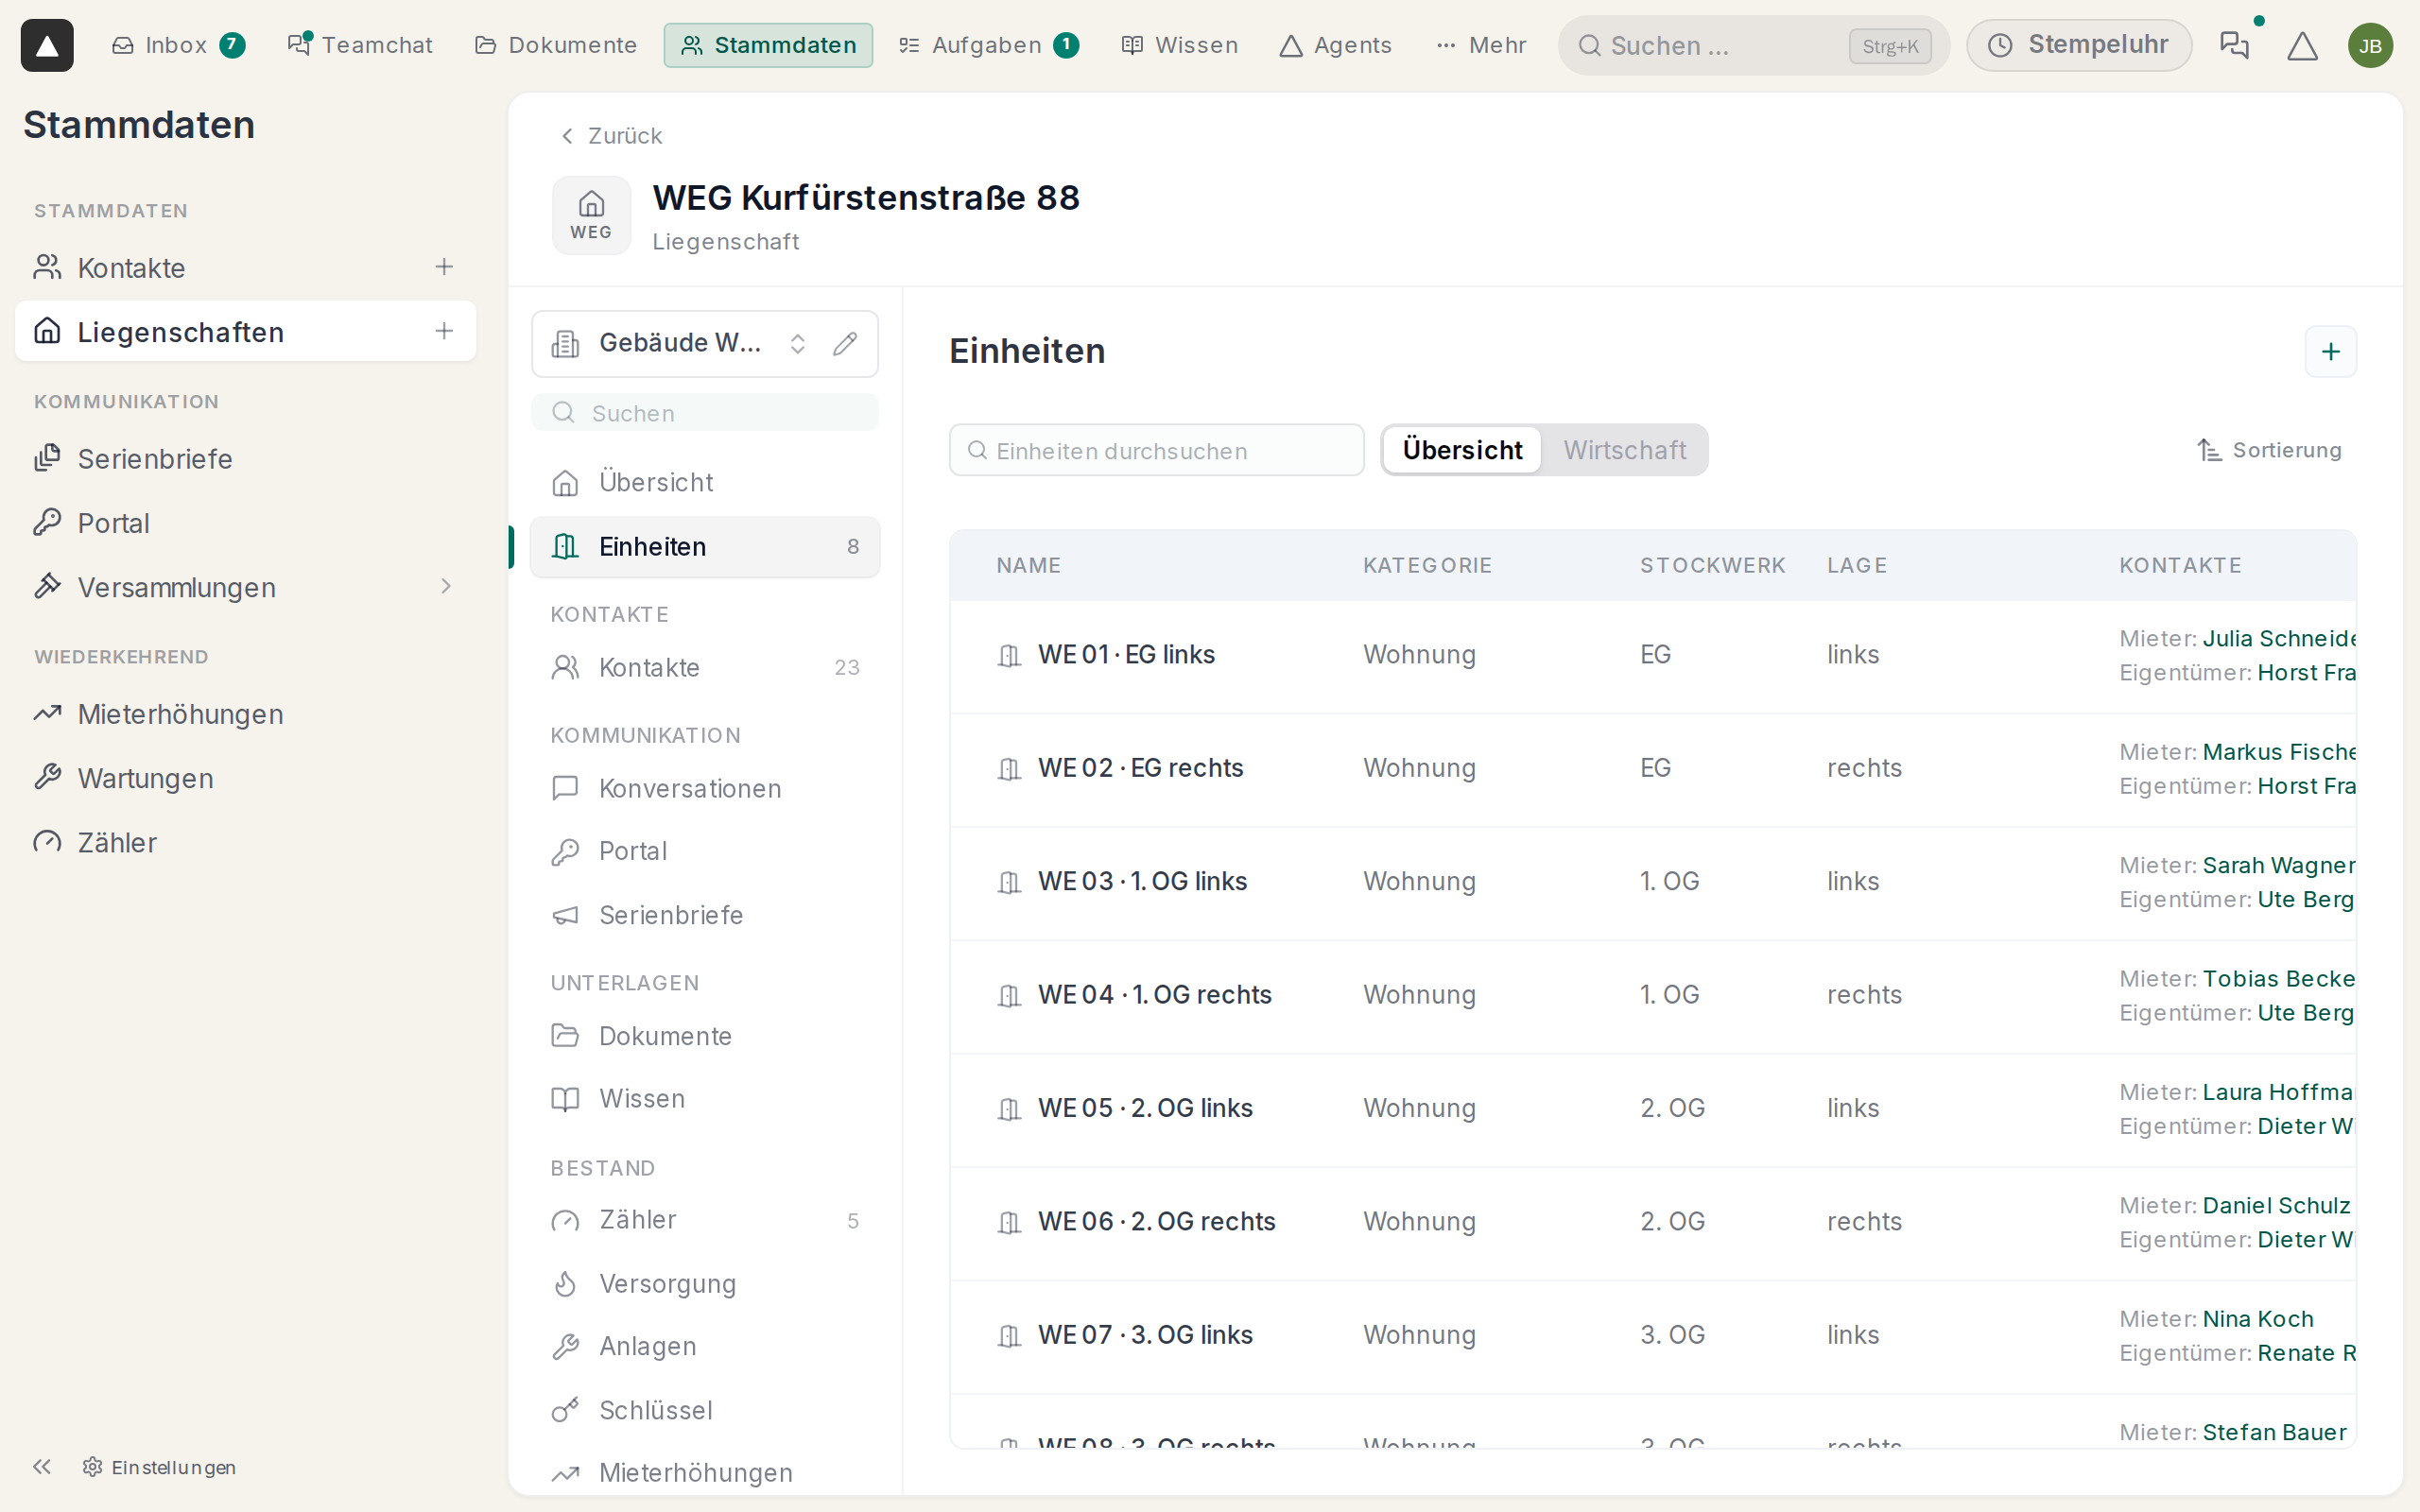Edit building with the pencil icon

[845, 343]
